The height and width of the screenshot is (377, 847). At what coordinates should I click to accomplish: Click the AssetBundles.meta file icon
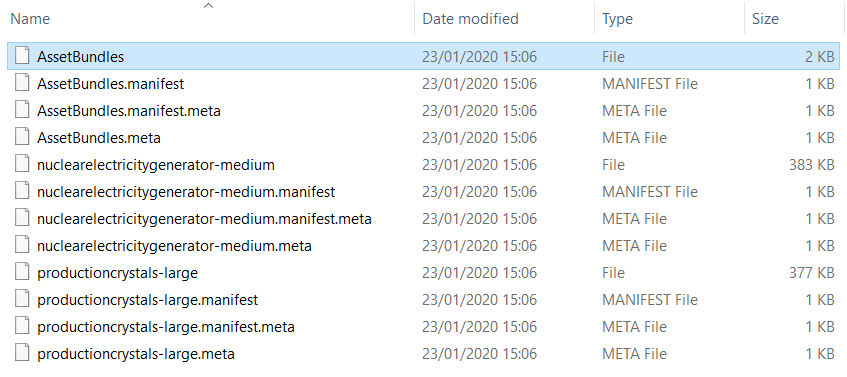pos(22,137)
